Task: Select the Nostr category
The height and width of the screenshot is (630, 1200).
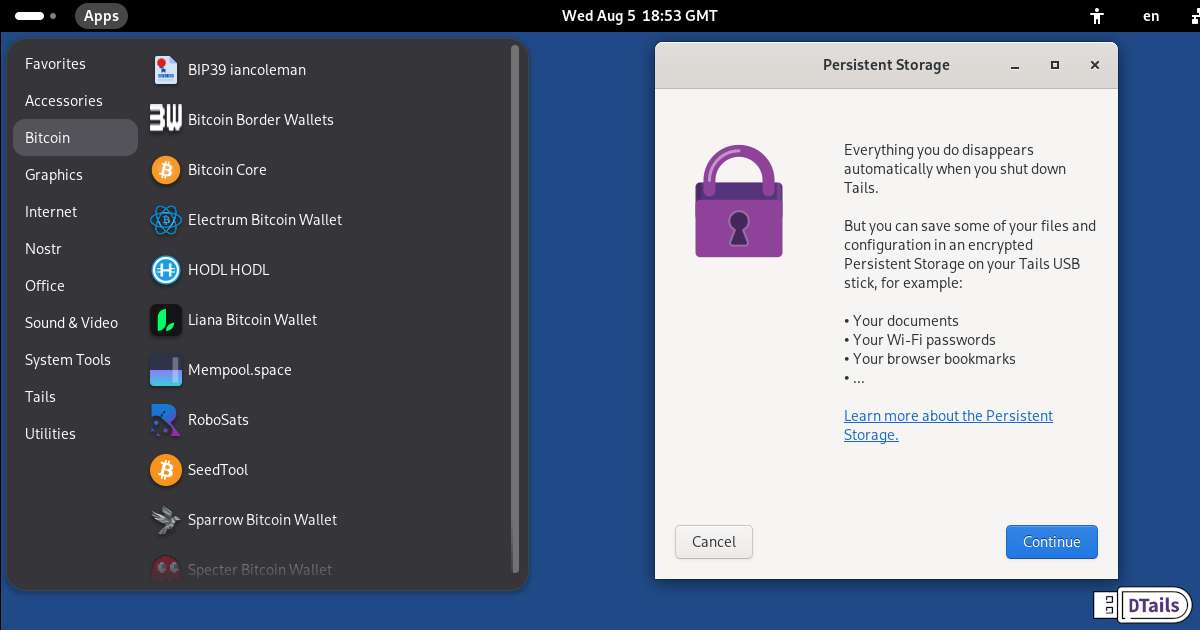Action: (x=75, y=249)
